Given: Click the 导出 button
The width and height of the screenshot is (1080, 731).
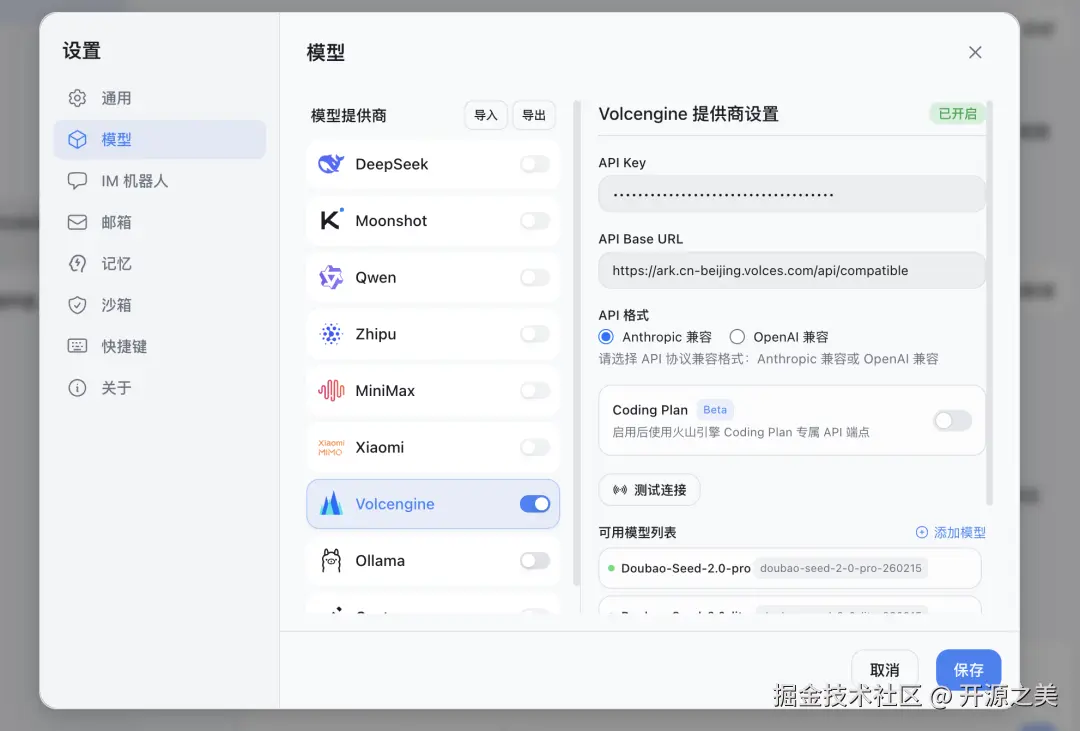Looking at the screenshot, I should click(534, 115).
